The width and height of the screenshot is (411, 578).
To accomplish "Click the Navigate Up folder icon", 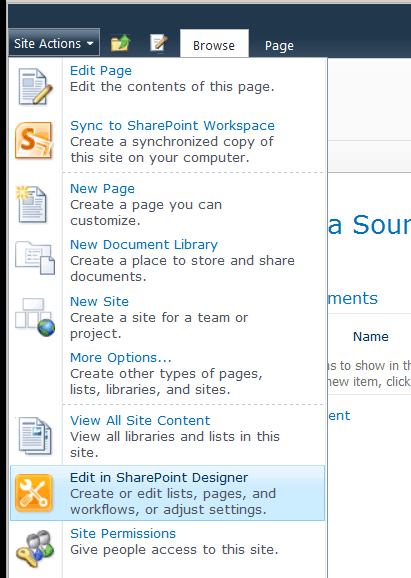I will click(121, 43).
